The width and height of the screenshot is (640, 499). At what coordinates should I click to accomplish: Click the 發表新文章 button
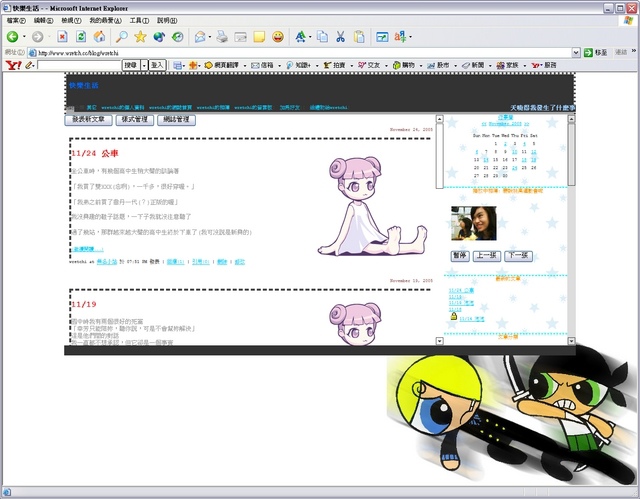(88, 120)
